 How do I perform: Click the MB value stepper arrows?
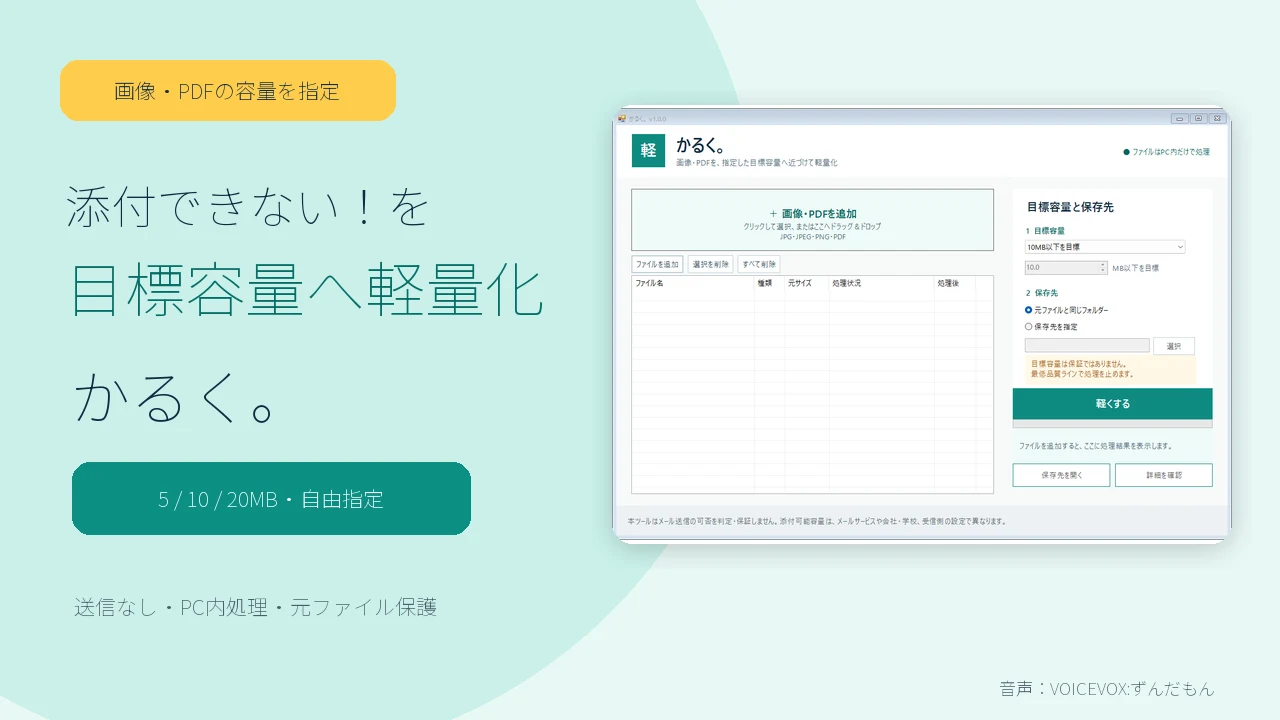coord(1103,268)
